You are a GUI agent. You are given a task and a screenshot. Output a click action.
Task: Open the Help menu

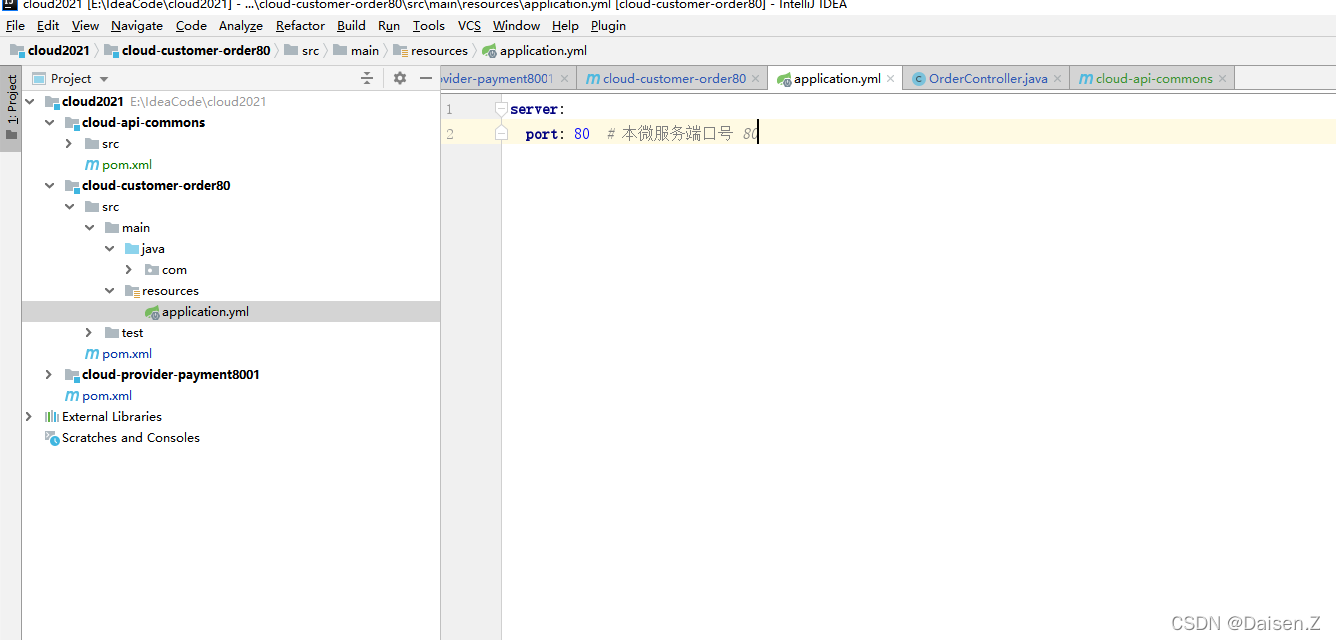point(565,26)
